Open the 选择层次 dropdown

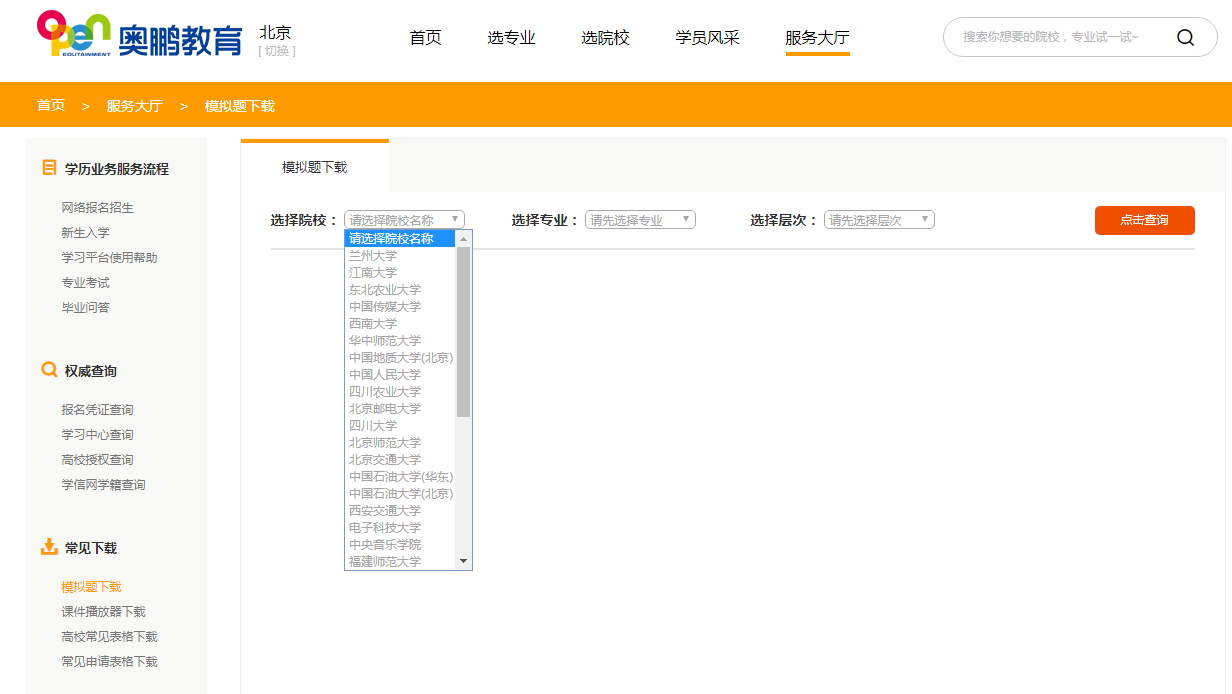tap(877, 219)
